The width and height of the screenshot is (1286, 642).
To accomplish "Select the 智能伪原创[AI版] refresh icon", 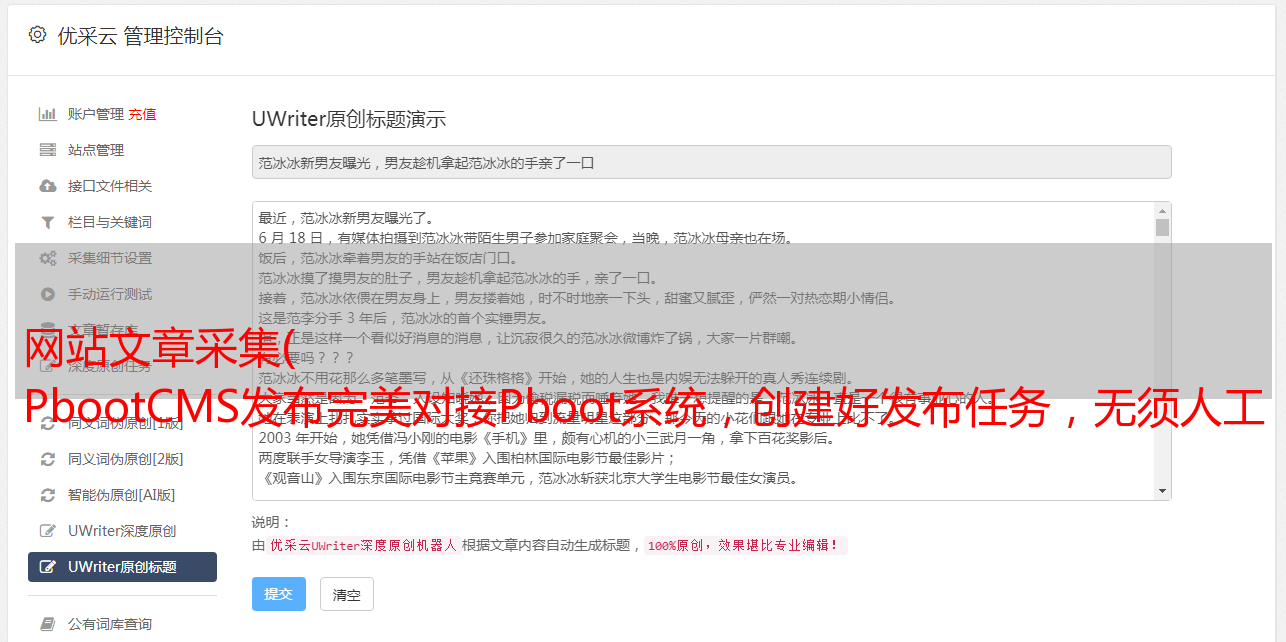I will (47, 495).
